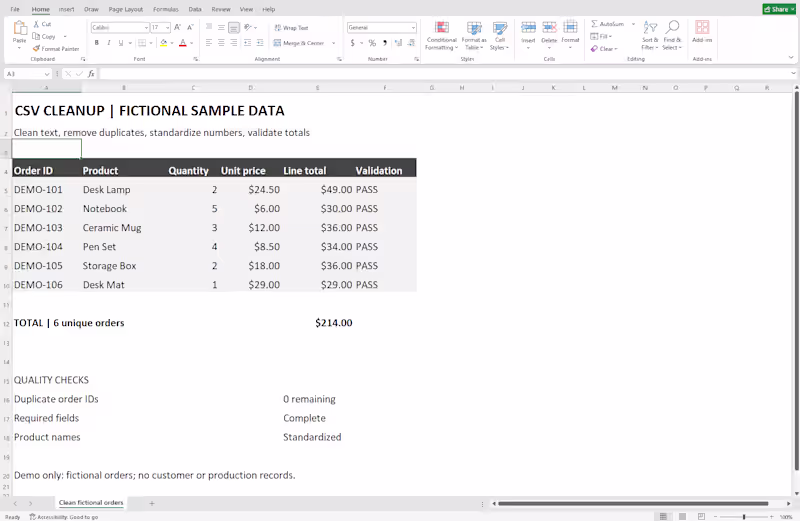
Task: Click the red Font Color swatch
Action: 183,43
